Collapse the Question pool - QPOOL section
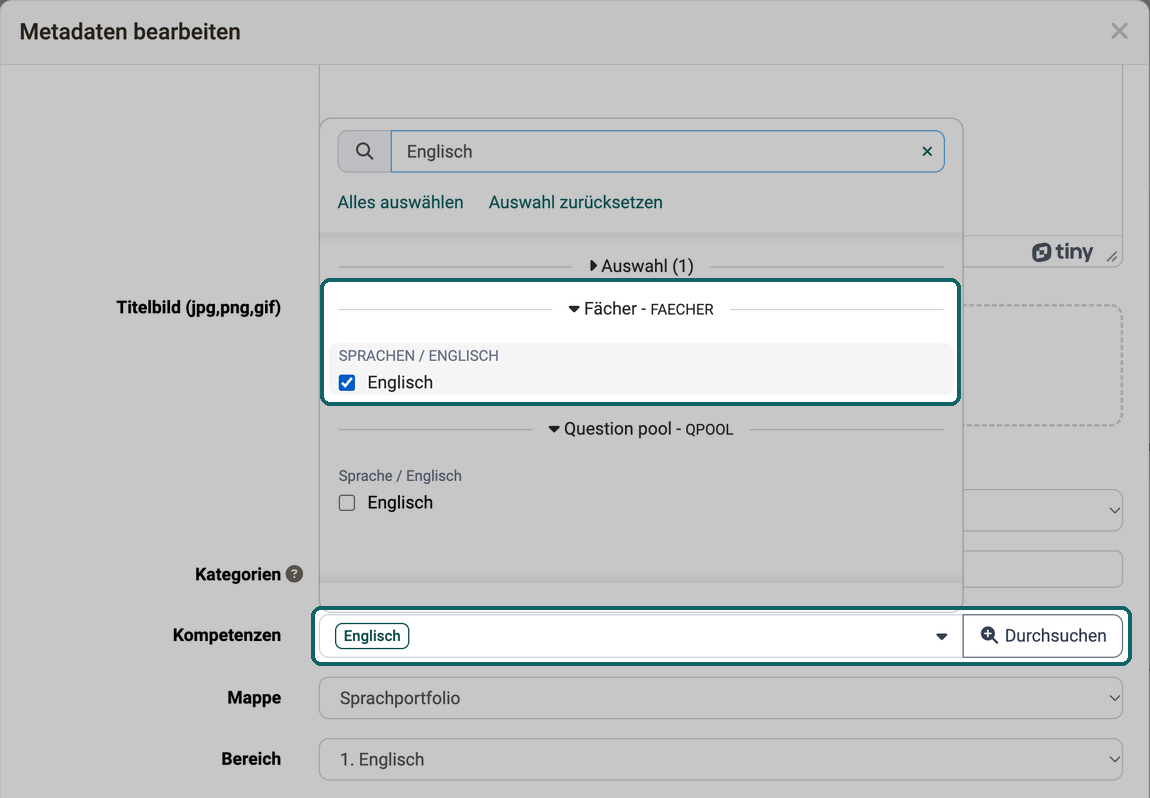The image size is (1150, 798). pos(641,429)
